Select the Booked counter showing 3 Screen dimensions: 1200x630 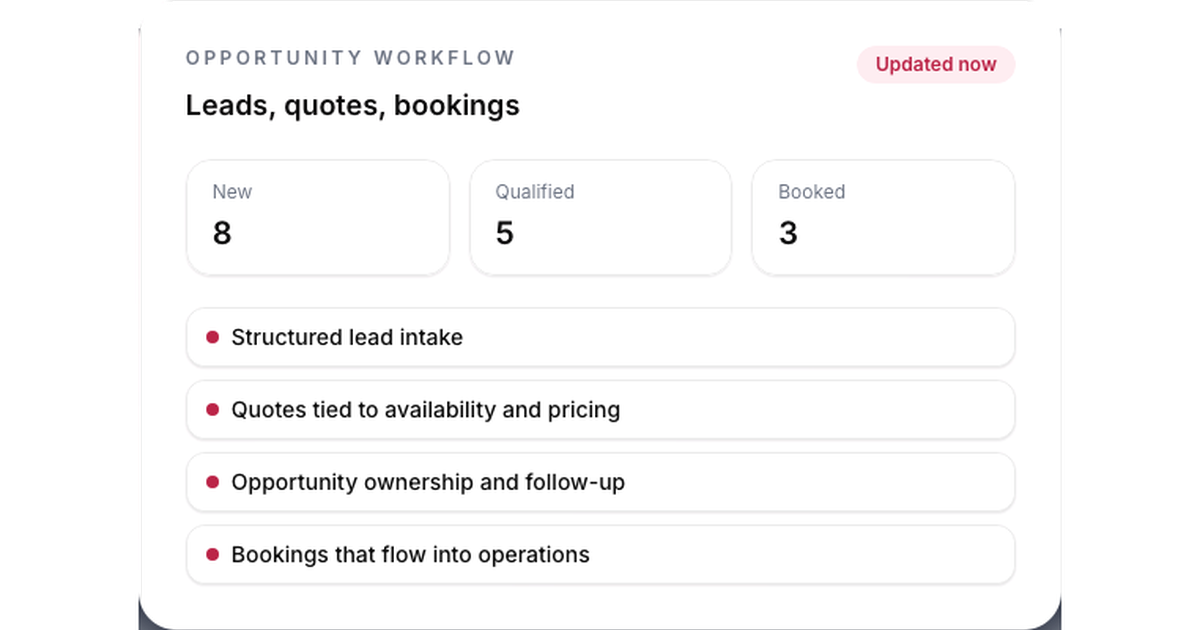pyautogui.click(x=883, y=217)
